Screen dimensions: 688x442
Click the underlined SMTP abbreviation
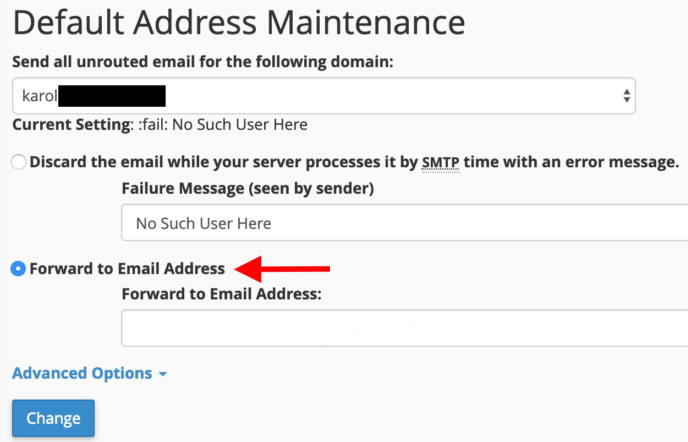click(441, 162)
